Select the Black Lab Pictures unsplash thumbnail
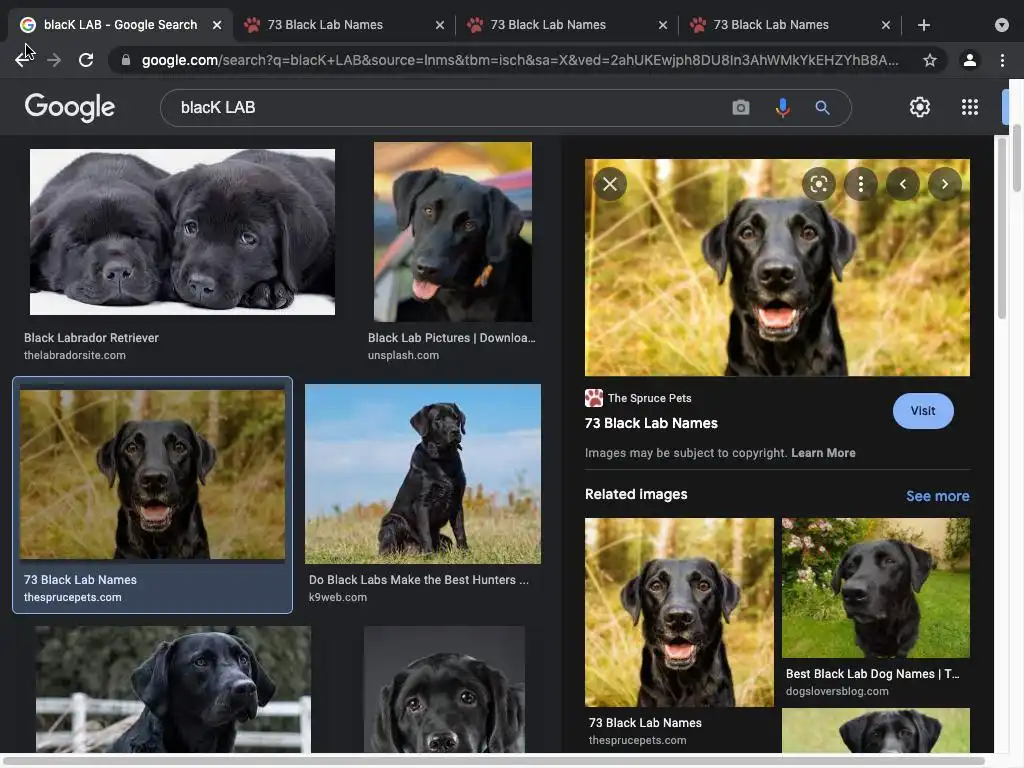 pos(453,232)
